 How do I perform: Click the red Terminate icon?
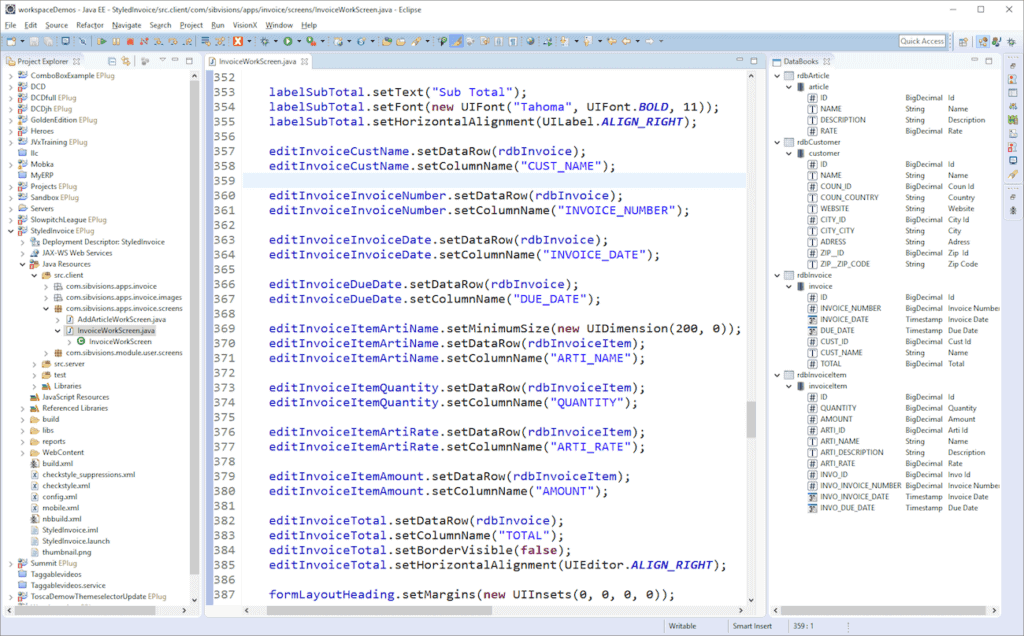point(130,41)
